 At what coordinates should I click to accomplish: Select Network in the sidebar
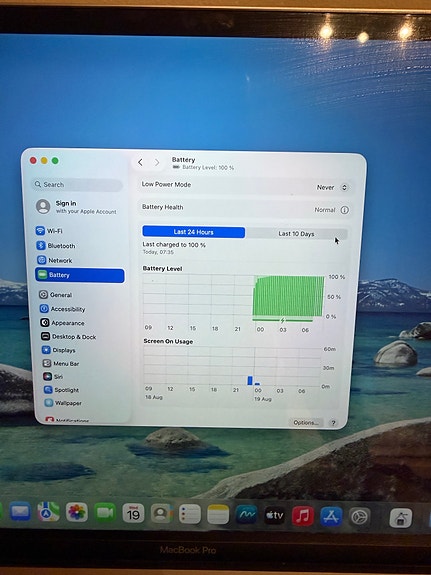(55, 260)
